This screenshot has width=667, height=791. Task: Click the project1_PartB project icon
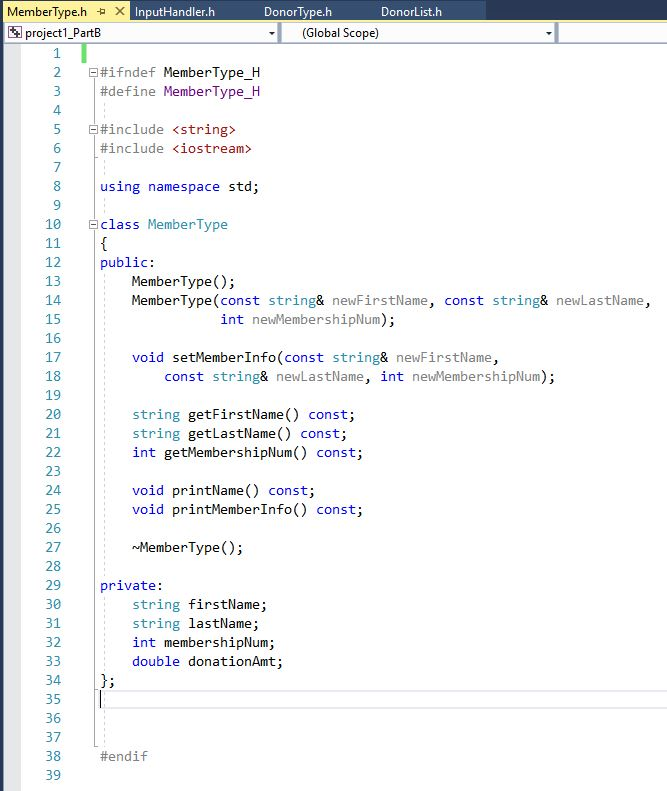(x=15, y=33)
